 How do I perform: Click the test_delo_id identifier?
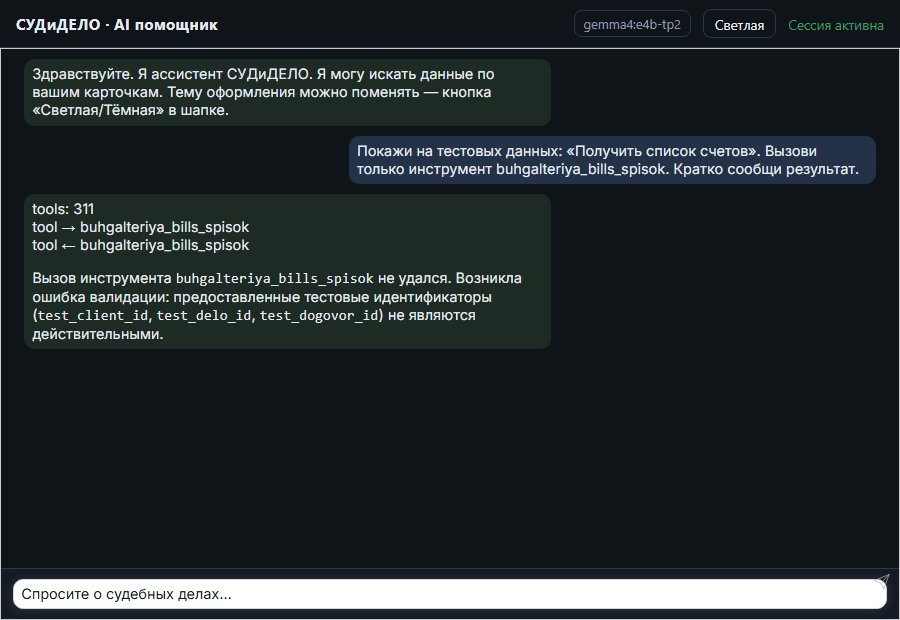tap(204, 316)
